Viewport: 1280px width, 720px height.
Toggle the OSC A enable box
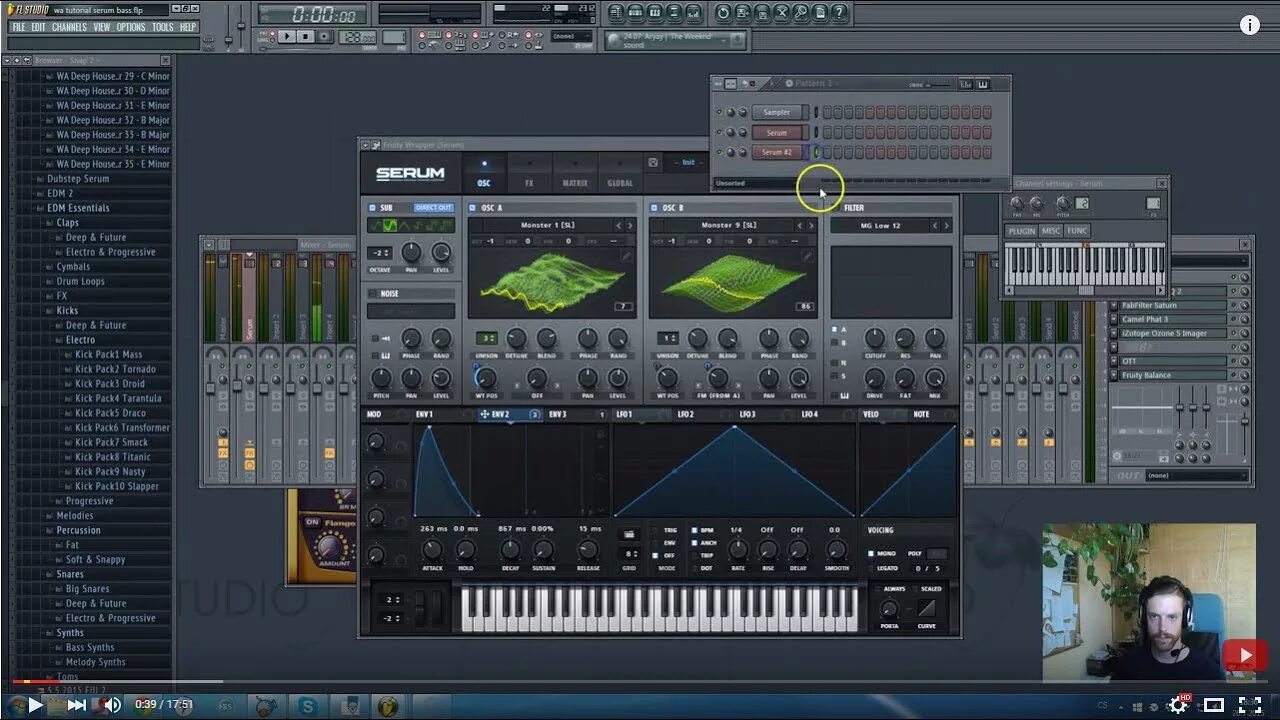[x=473, y=208]
